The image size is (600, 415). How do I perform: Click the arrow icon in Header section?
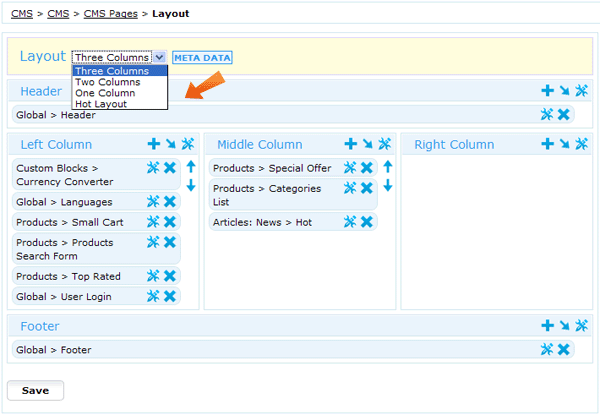564,91
